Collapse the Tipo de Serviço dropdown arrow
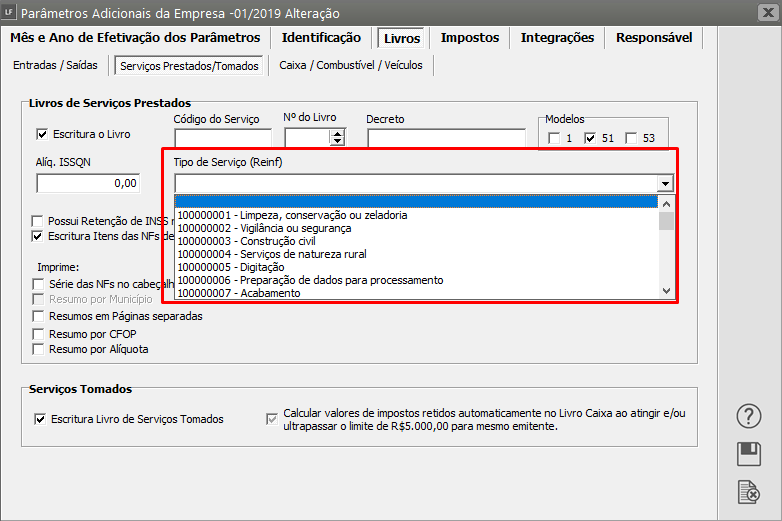Viewport: 782px width, 521px height. (665, 183)
